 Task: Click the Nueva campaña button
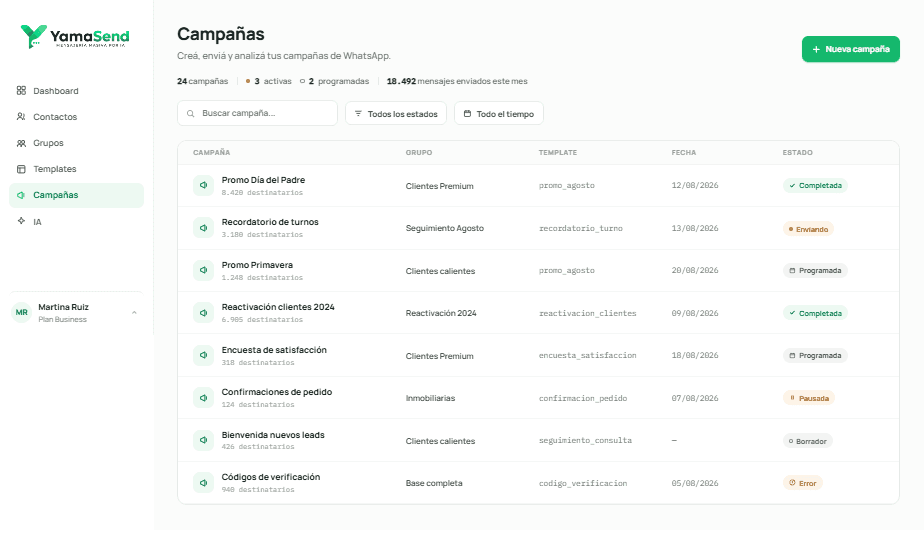(x=850, y=49)
